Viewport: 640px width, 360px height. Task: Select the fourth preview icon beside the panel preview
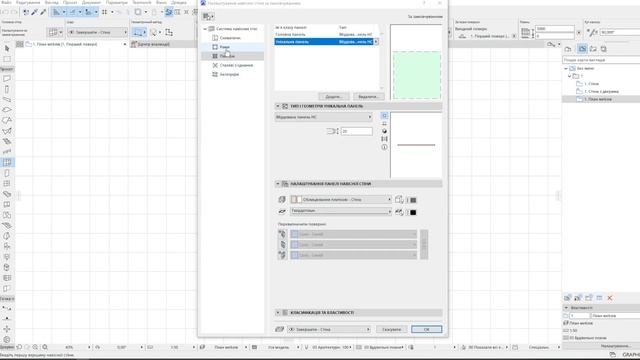384,139
